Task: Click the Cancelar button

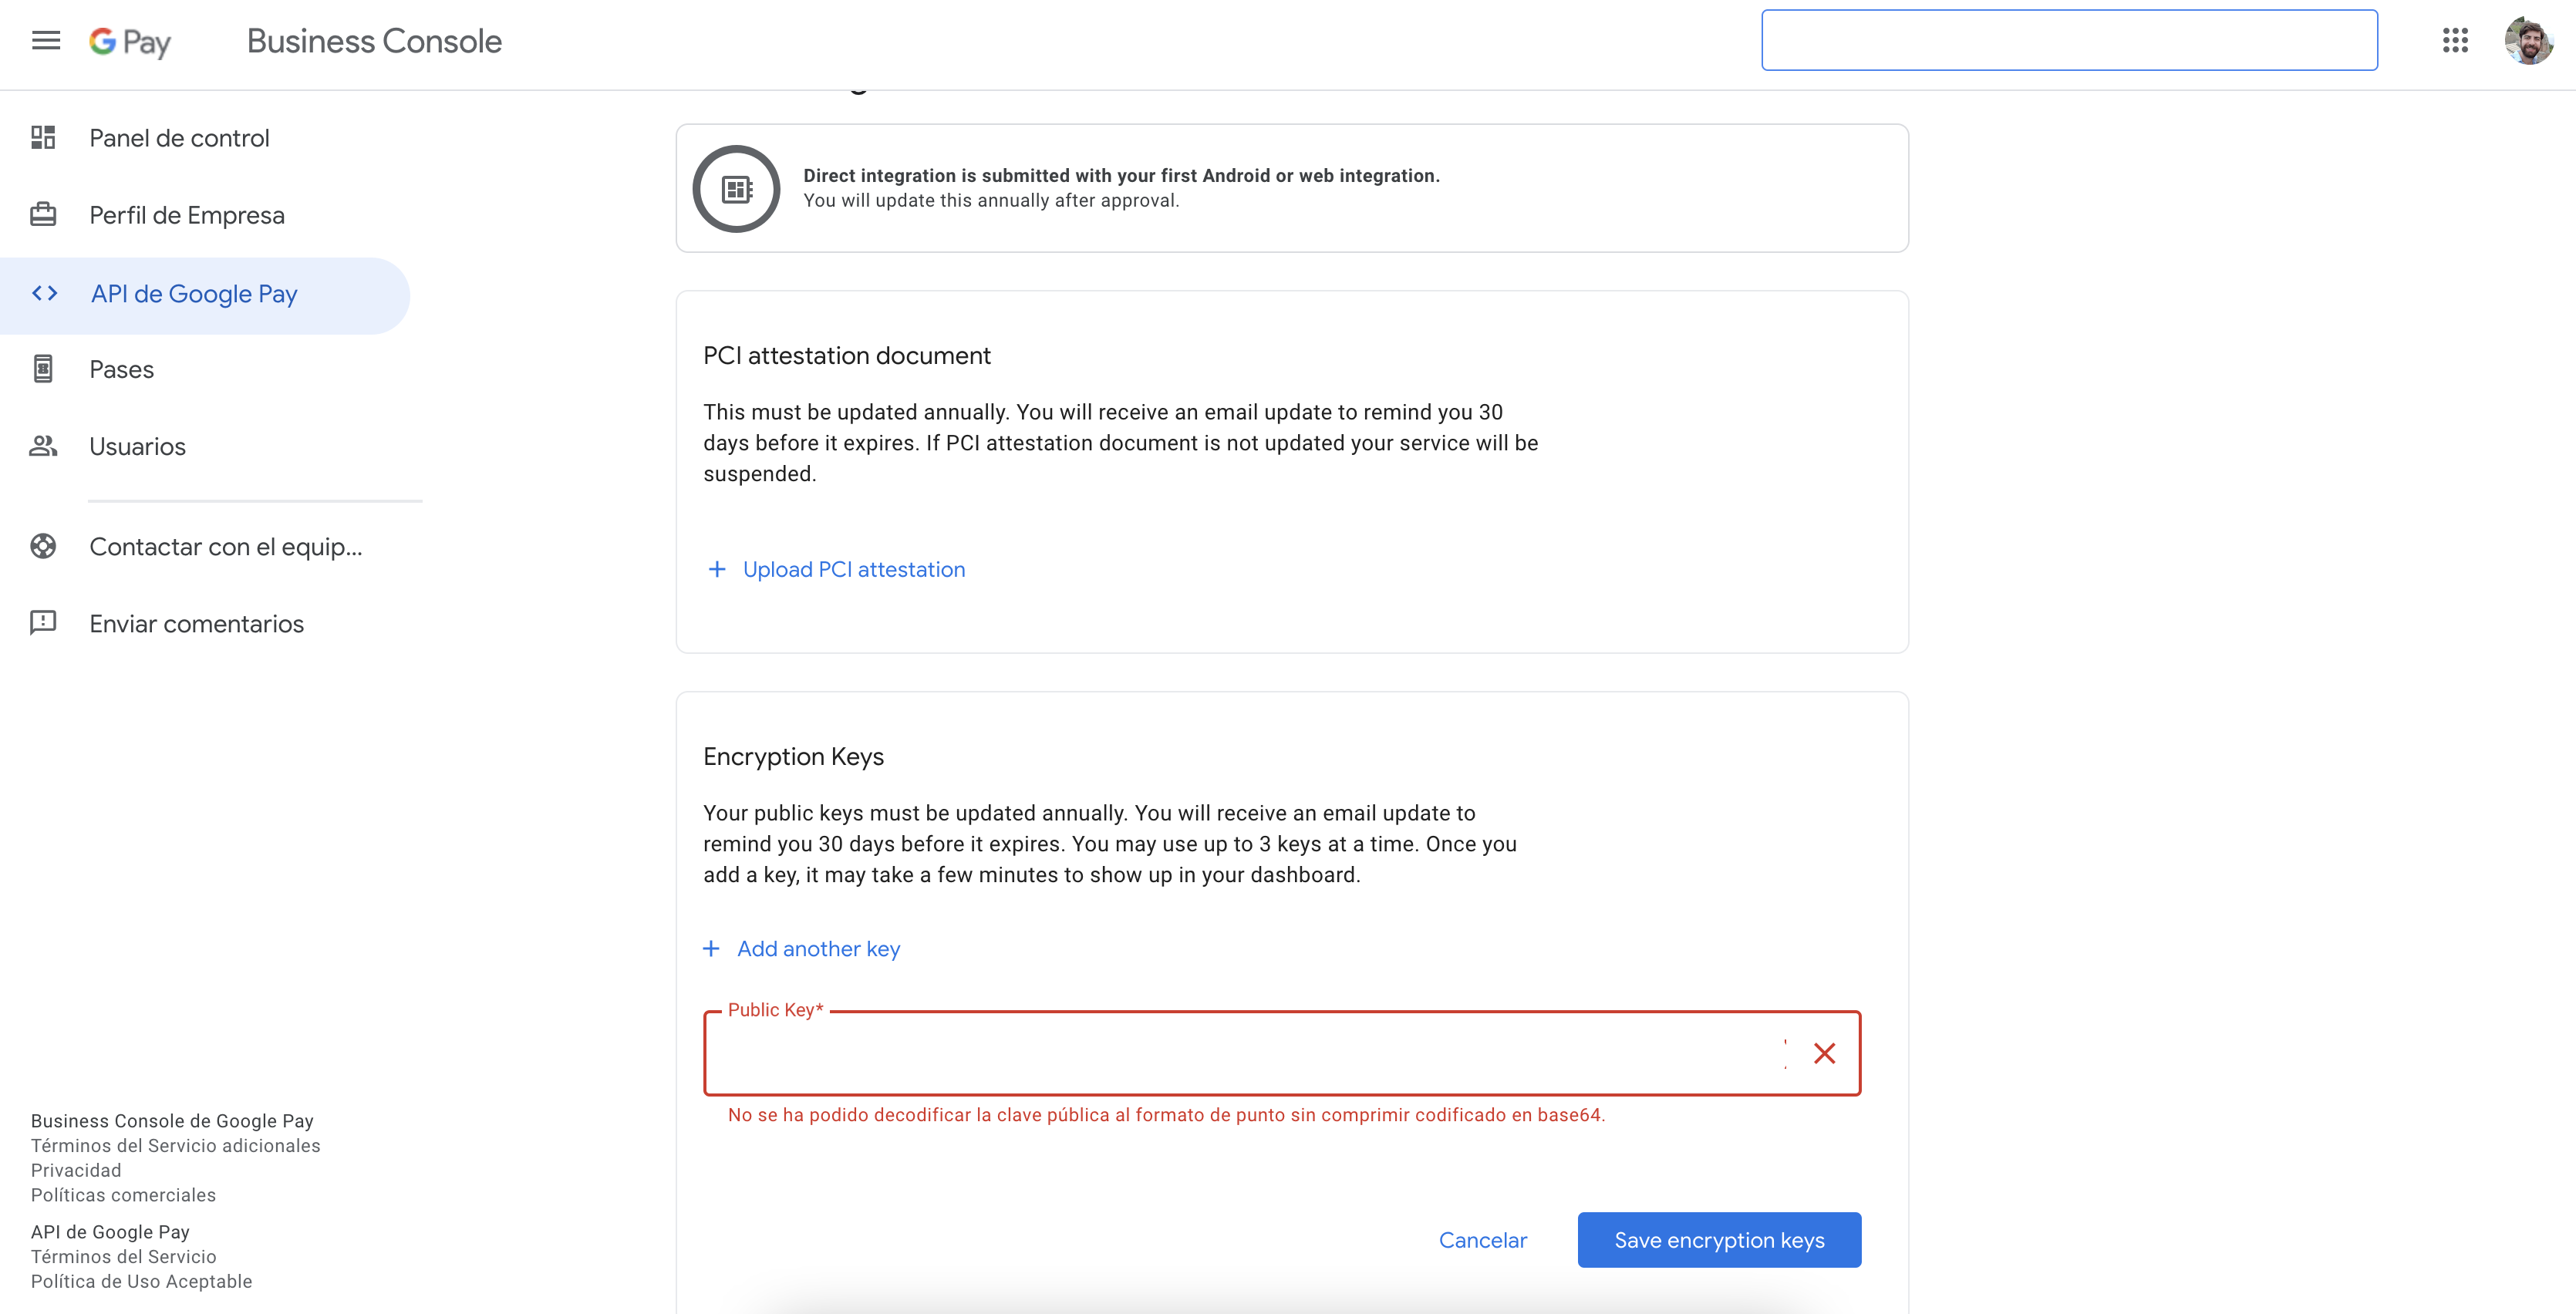Action: (1483, 1240)
